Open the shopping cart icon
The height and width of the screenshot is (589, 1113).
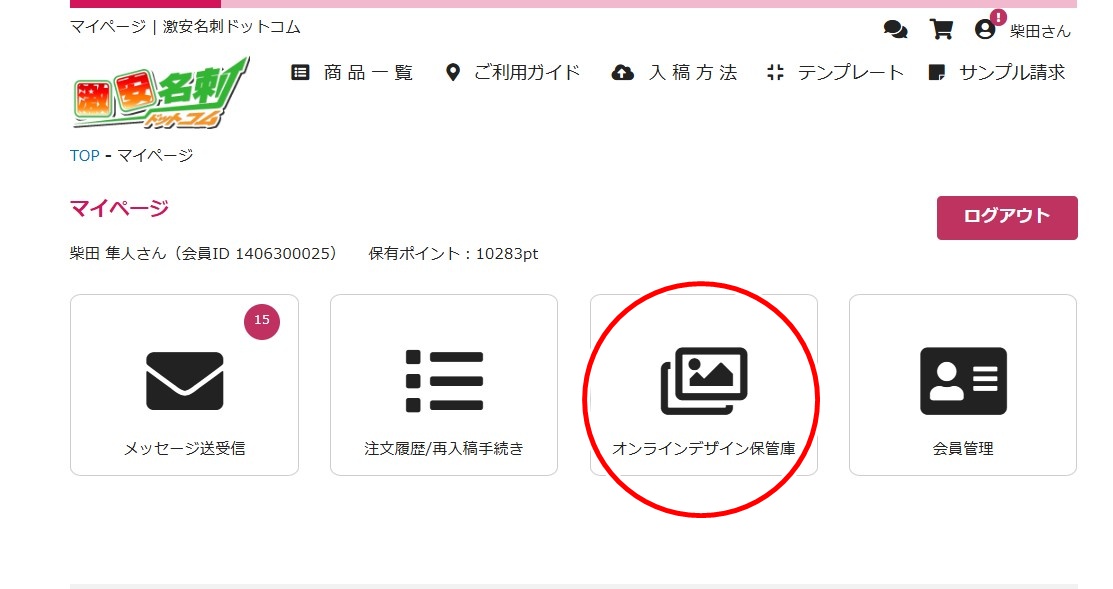click(941, 30)
